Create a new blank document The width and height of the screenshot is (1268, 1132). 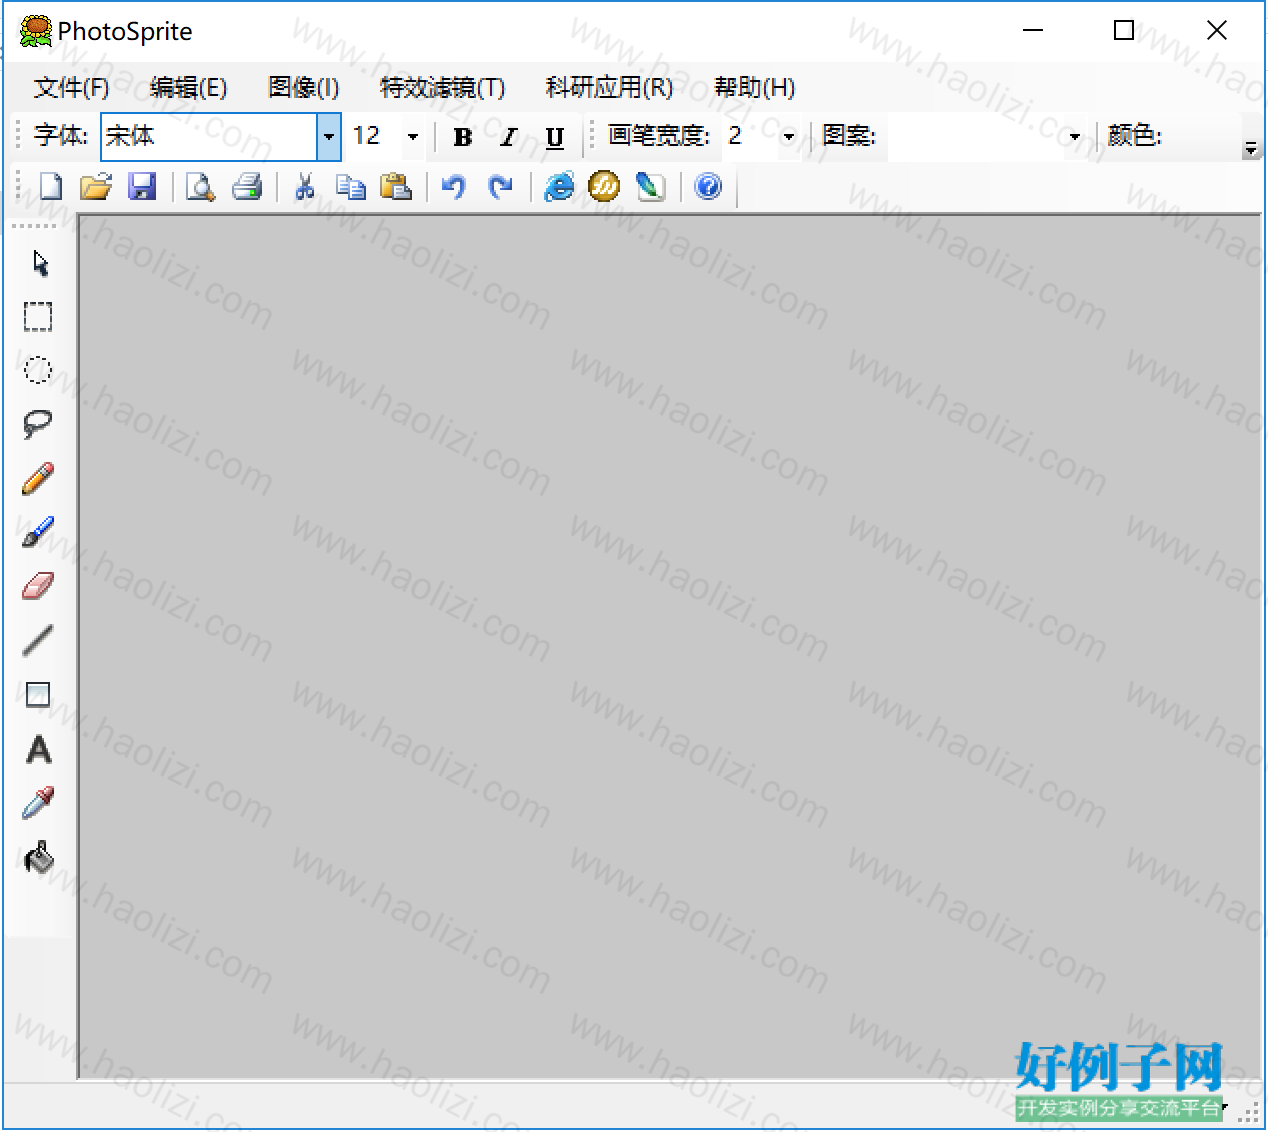pyautogui.click(x=50, y=187)
